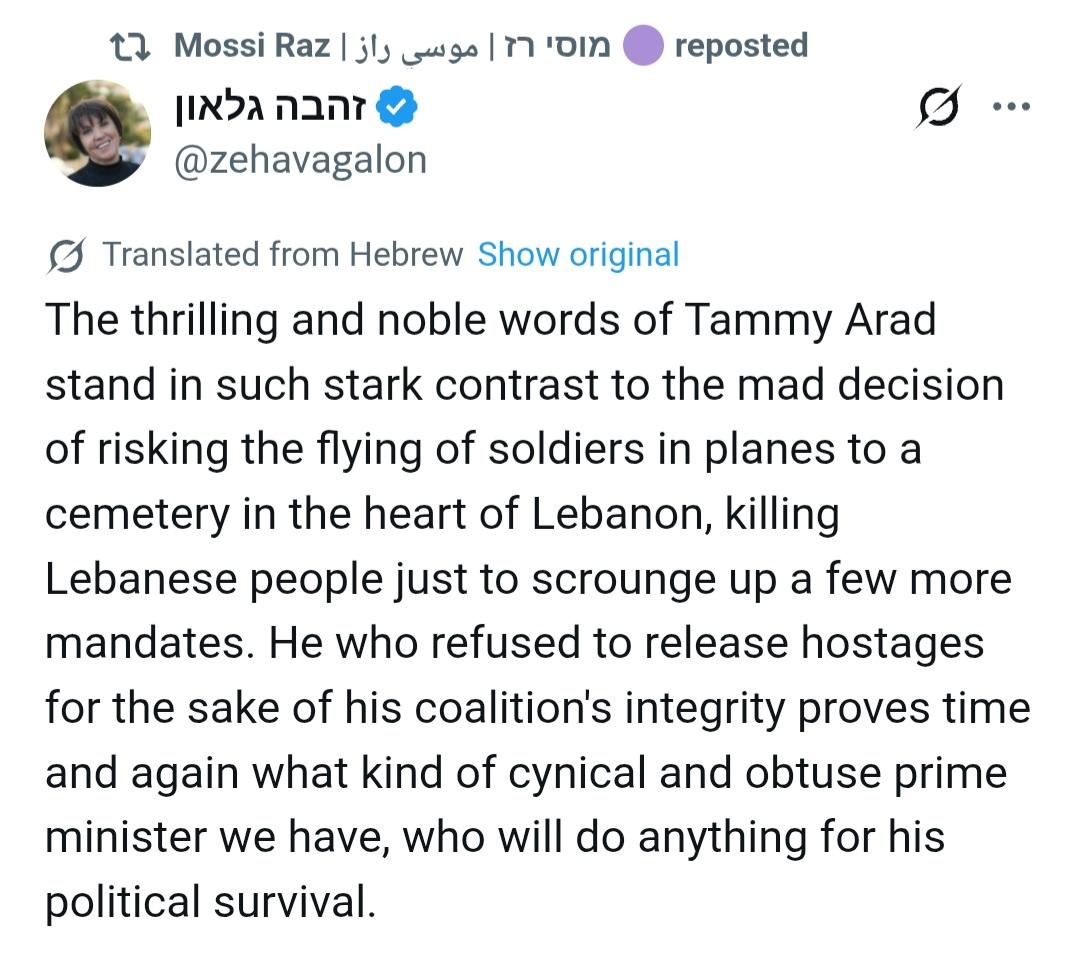
Task: Open the three-dot more options menu
Action: (1010, 108)
